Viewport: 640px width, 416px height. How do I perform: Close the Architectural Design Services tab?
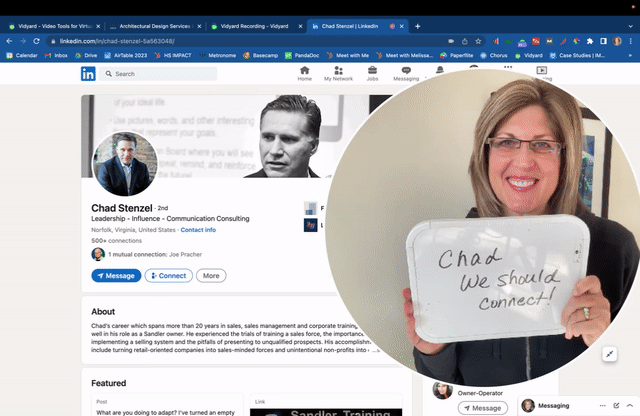click(199, 26)
